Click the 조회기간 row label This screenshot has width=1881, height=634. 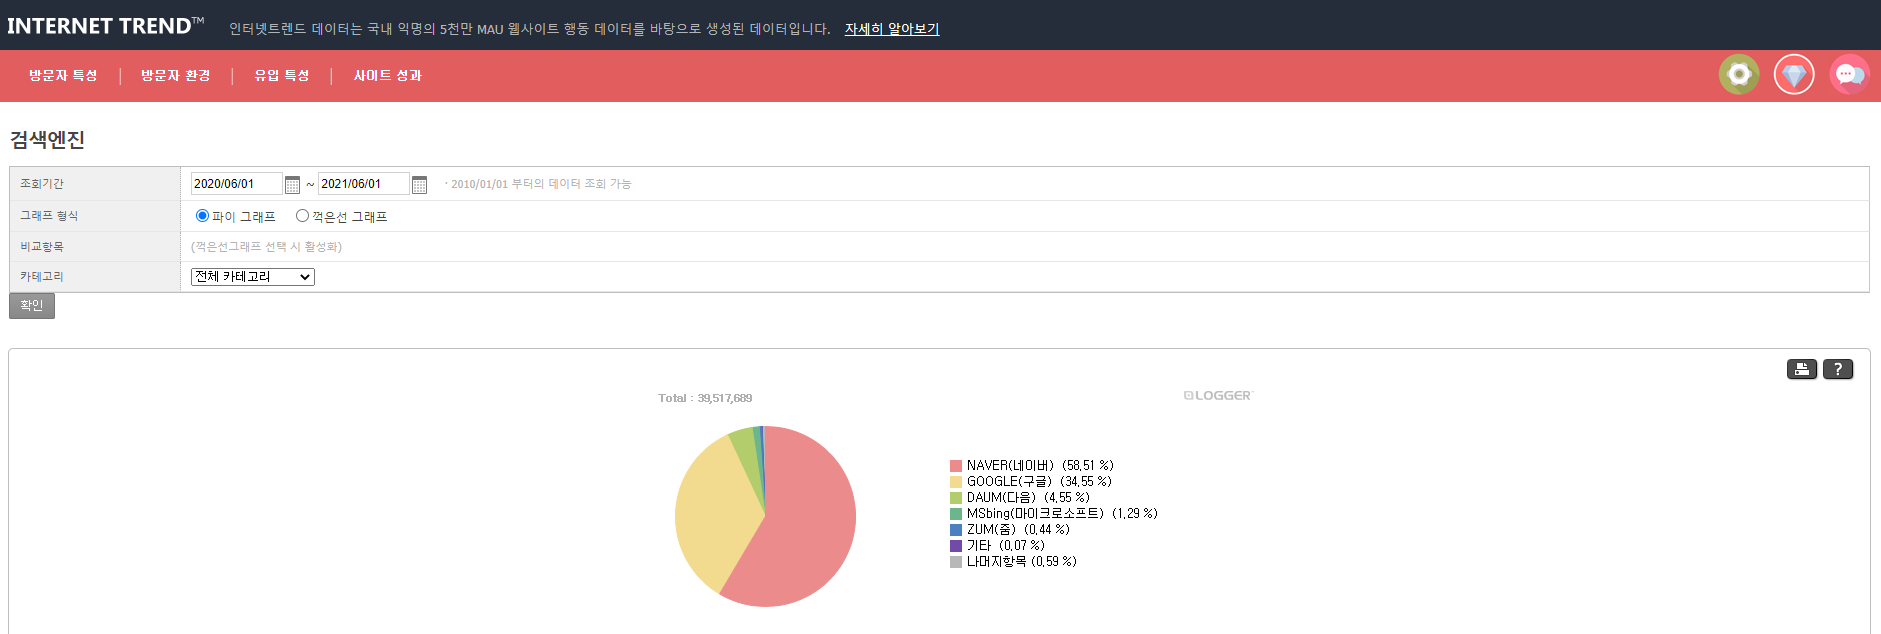point(42,184)
